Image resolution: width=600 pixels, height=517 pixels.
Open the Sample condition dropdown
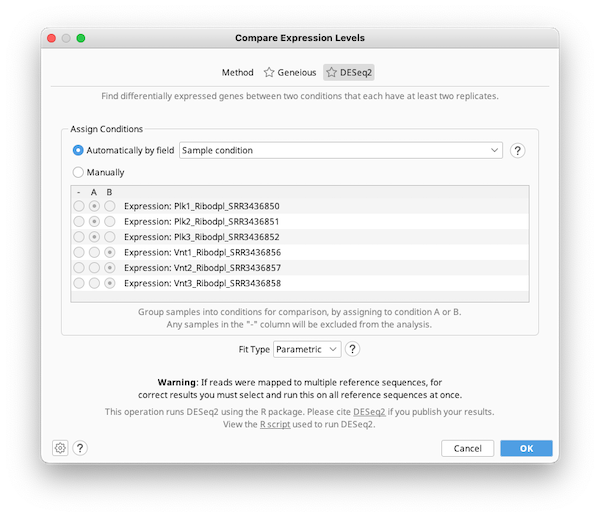tap(341, 150)
